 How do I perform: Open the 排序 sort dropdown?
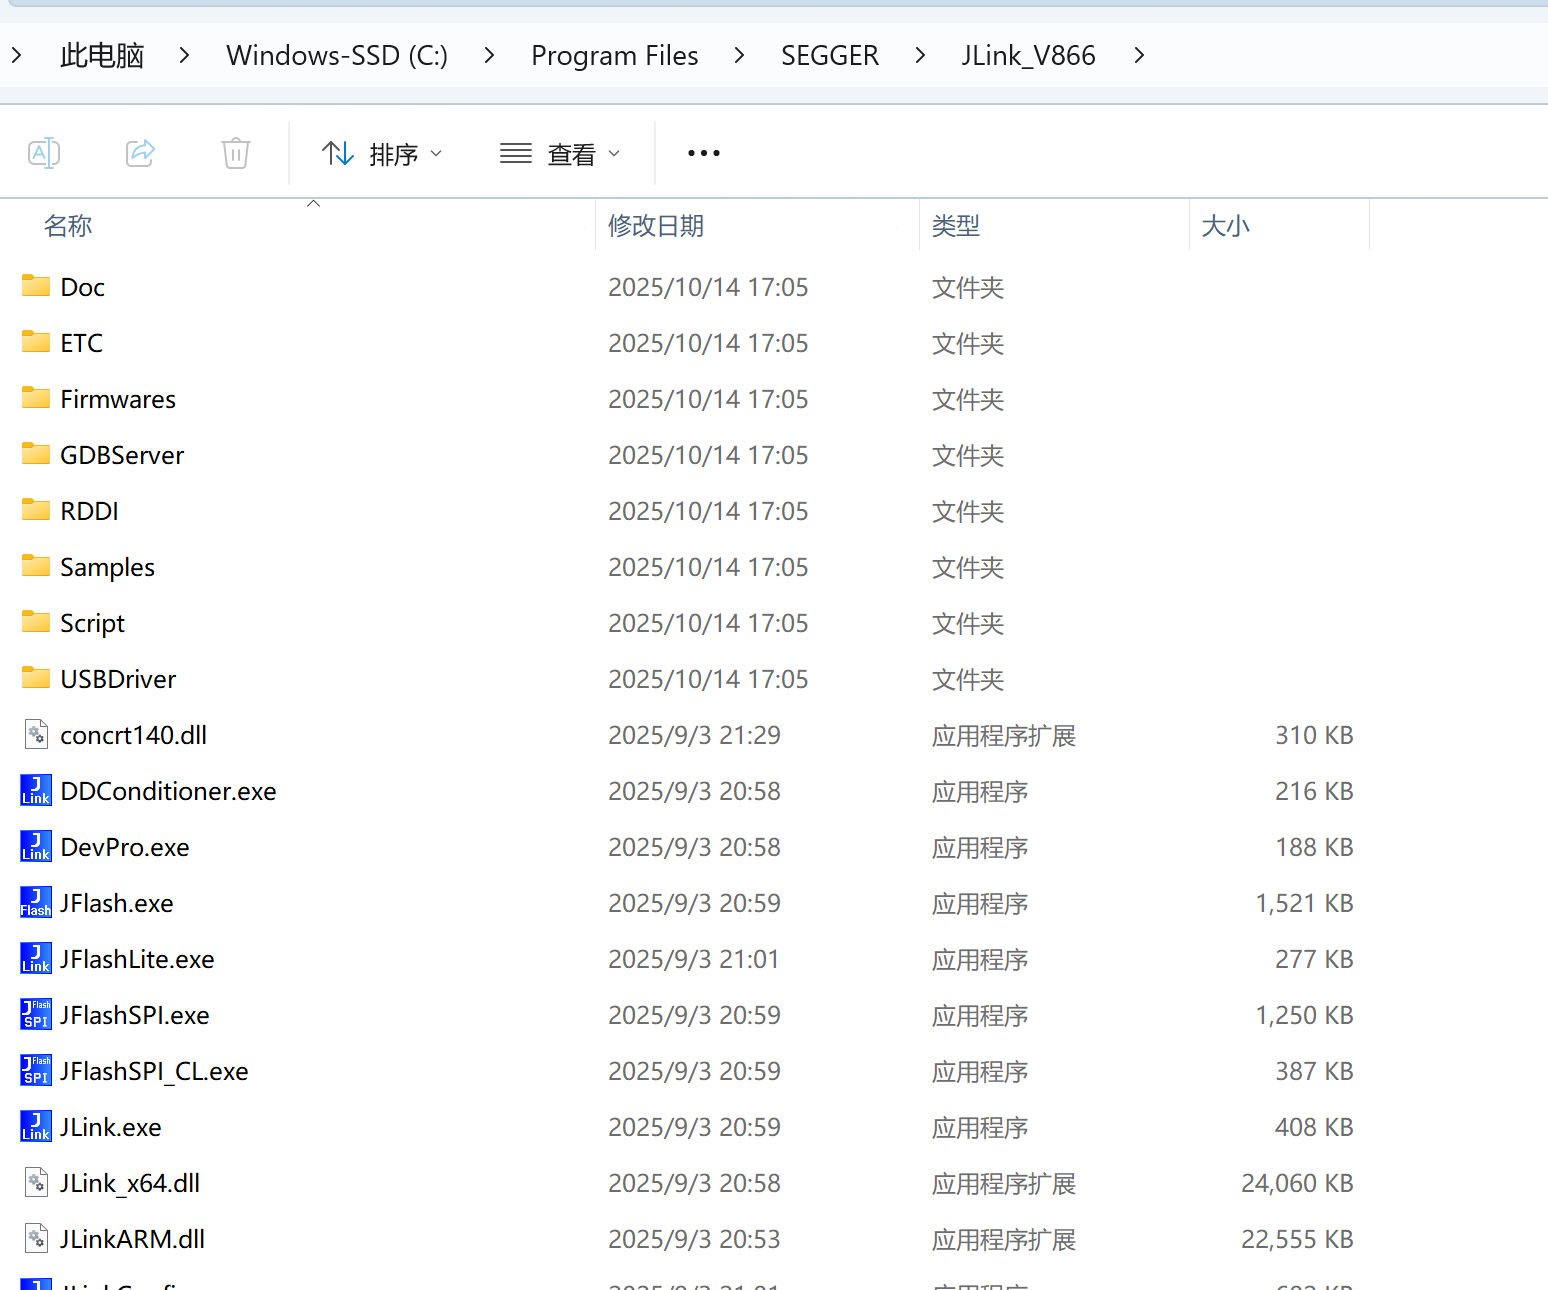click(382, 154)
